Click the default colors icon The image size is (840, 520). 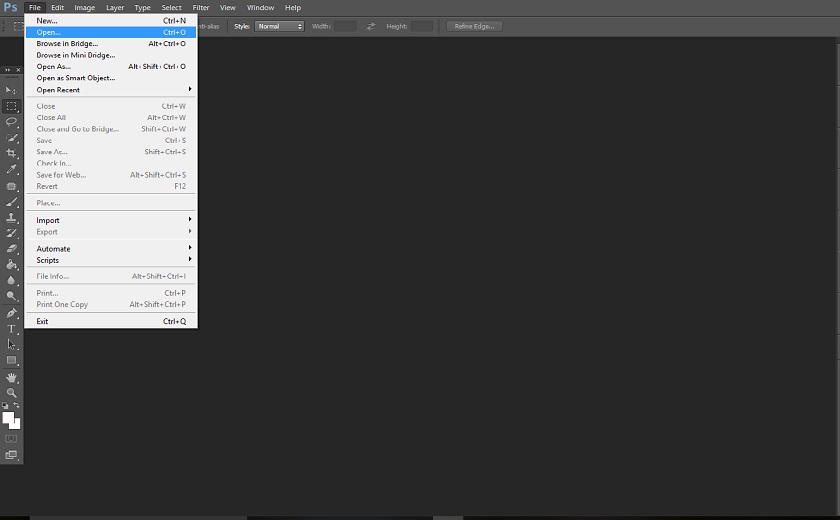click(5, 405)
